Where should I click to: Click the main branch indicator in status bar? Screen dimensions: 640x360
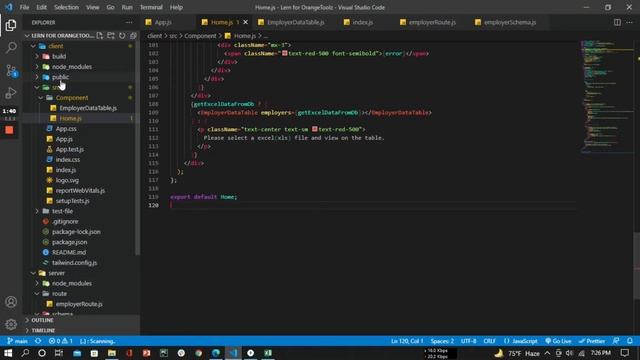coord(18,341)
